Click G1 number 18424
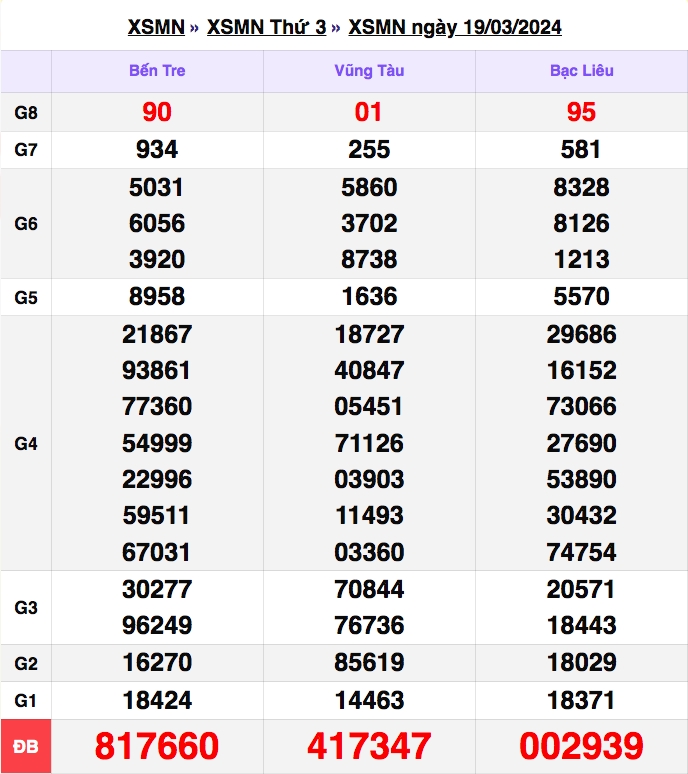 (157, 700)
